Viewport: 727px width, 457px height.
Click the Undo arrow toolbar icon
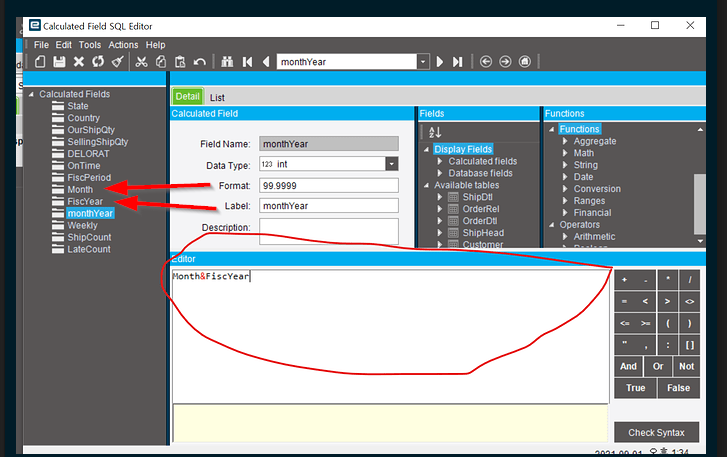199,62
